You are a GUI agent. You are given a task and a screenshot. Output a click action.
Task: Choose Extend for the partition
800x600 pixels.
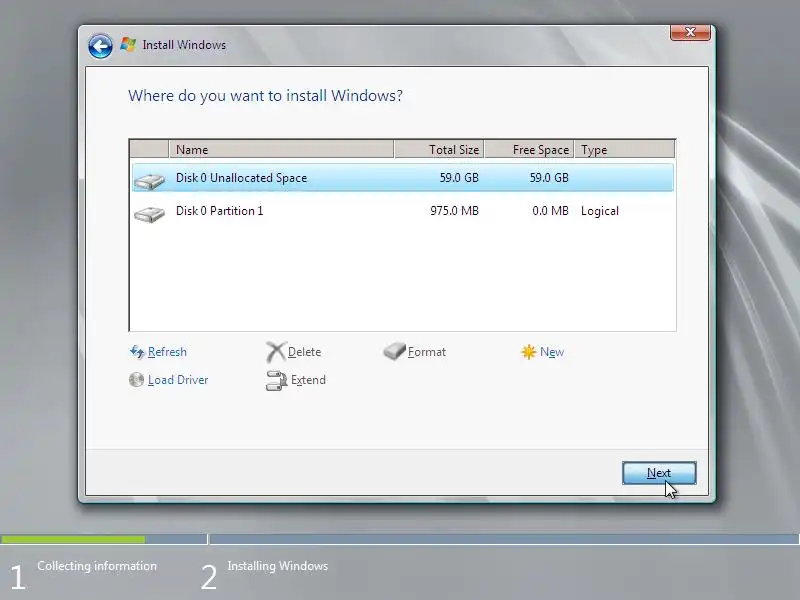click(308, 380)
